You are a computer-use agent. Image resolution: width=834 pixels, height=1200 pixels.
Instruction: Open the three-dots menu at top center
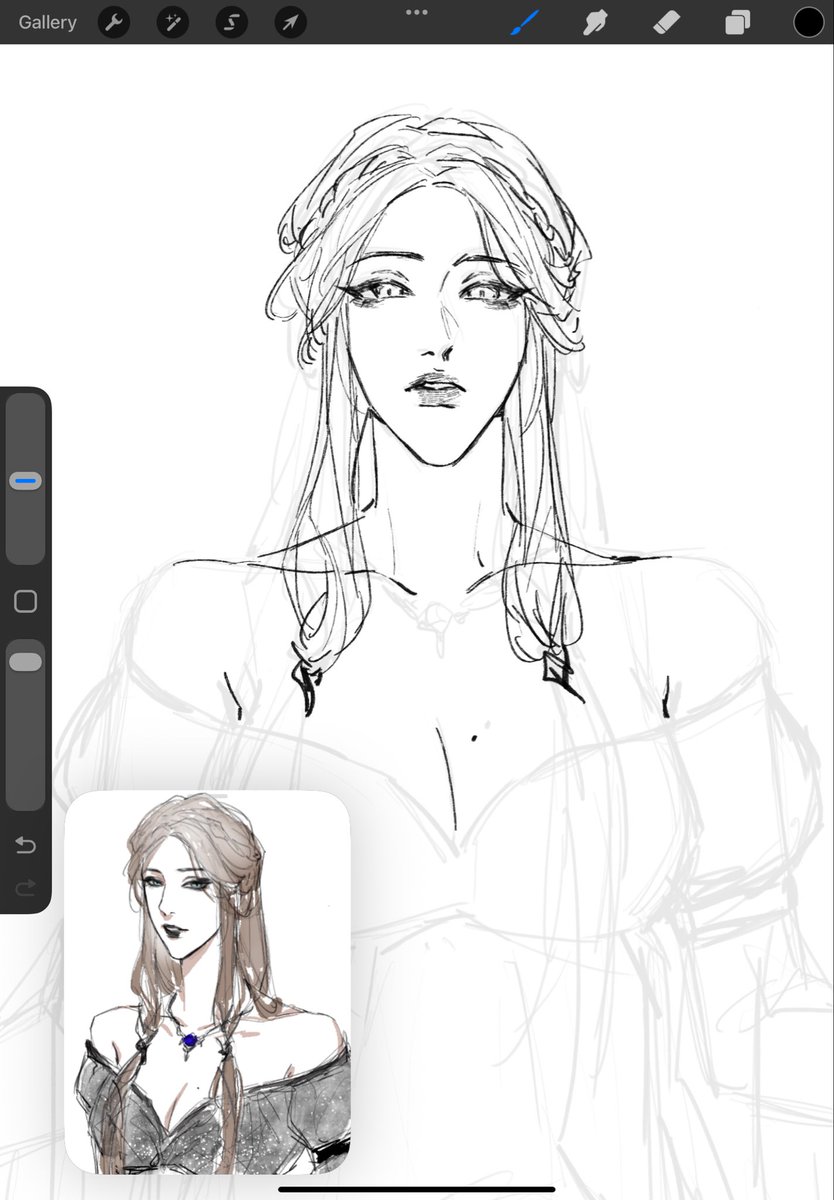[x=417, y=12]
